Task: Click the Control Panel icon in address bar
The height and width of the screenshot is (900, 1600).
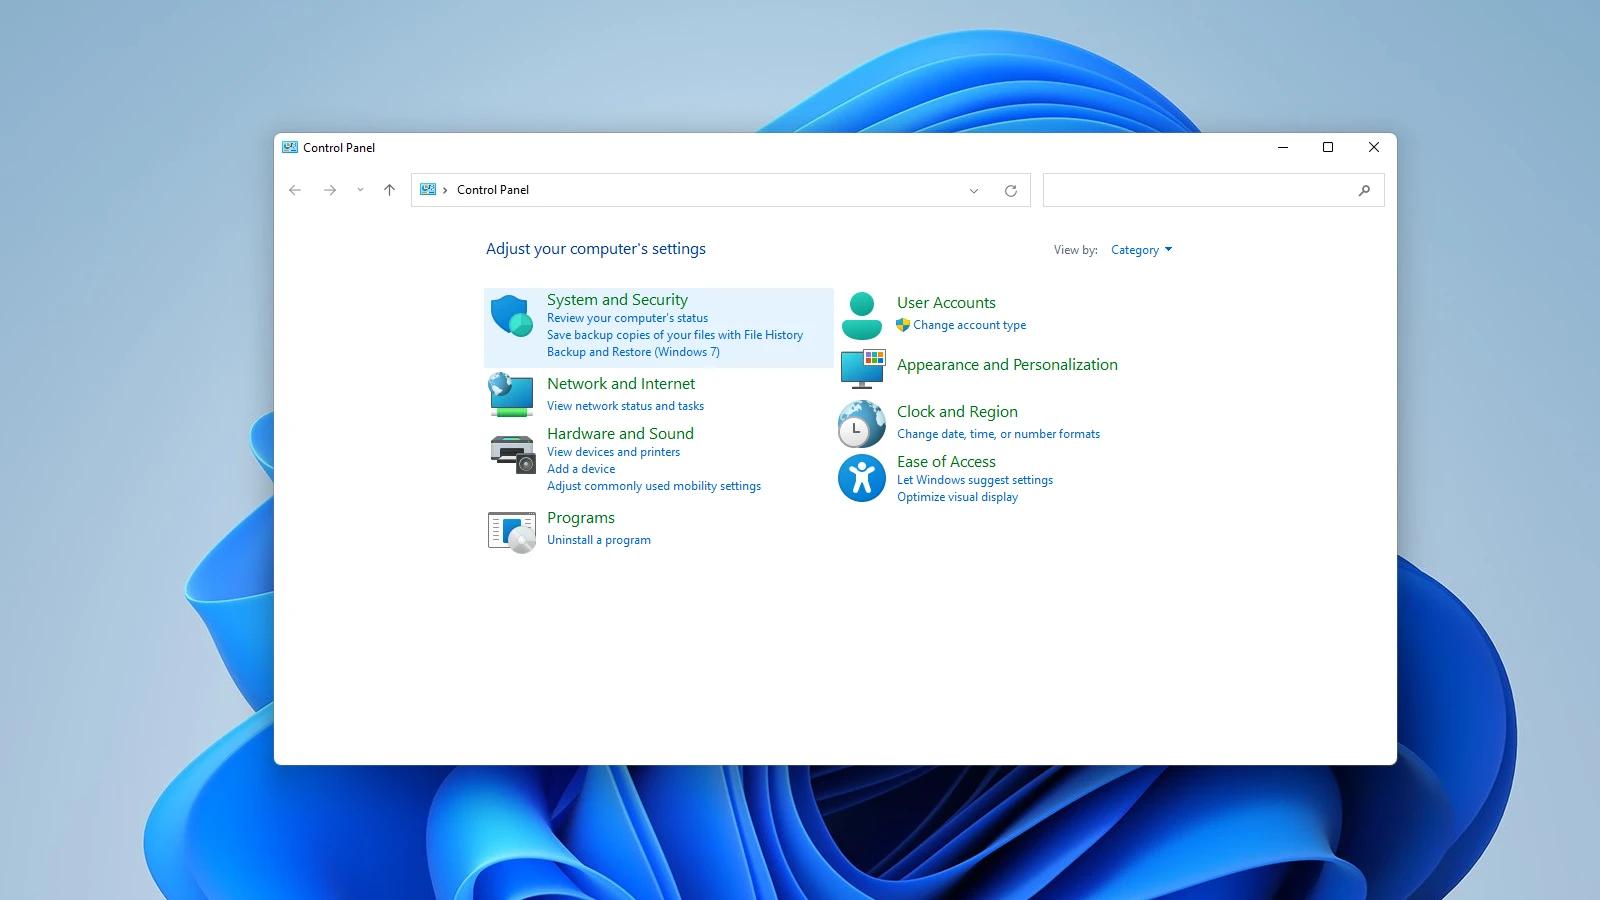Action: click(x=428, y=190)
